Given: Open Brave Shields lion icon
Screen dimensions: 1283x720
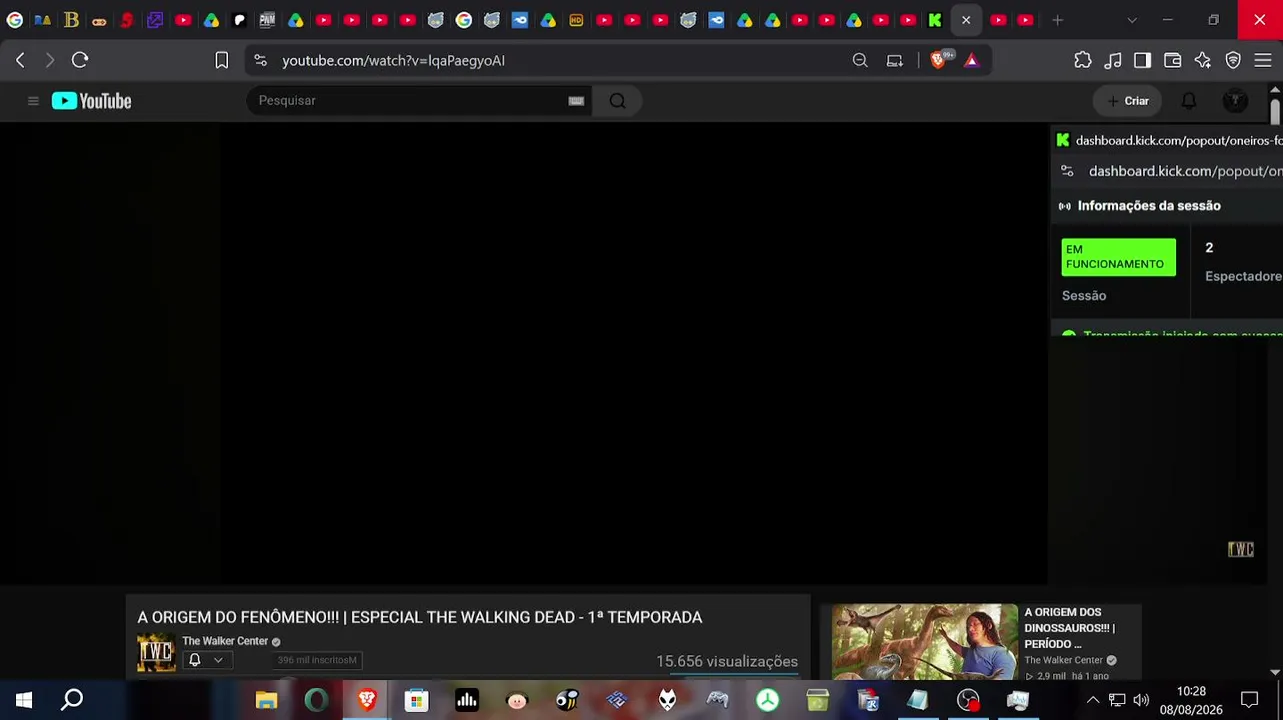Looking at the screenshot, I should (x=938, y=60).
